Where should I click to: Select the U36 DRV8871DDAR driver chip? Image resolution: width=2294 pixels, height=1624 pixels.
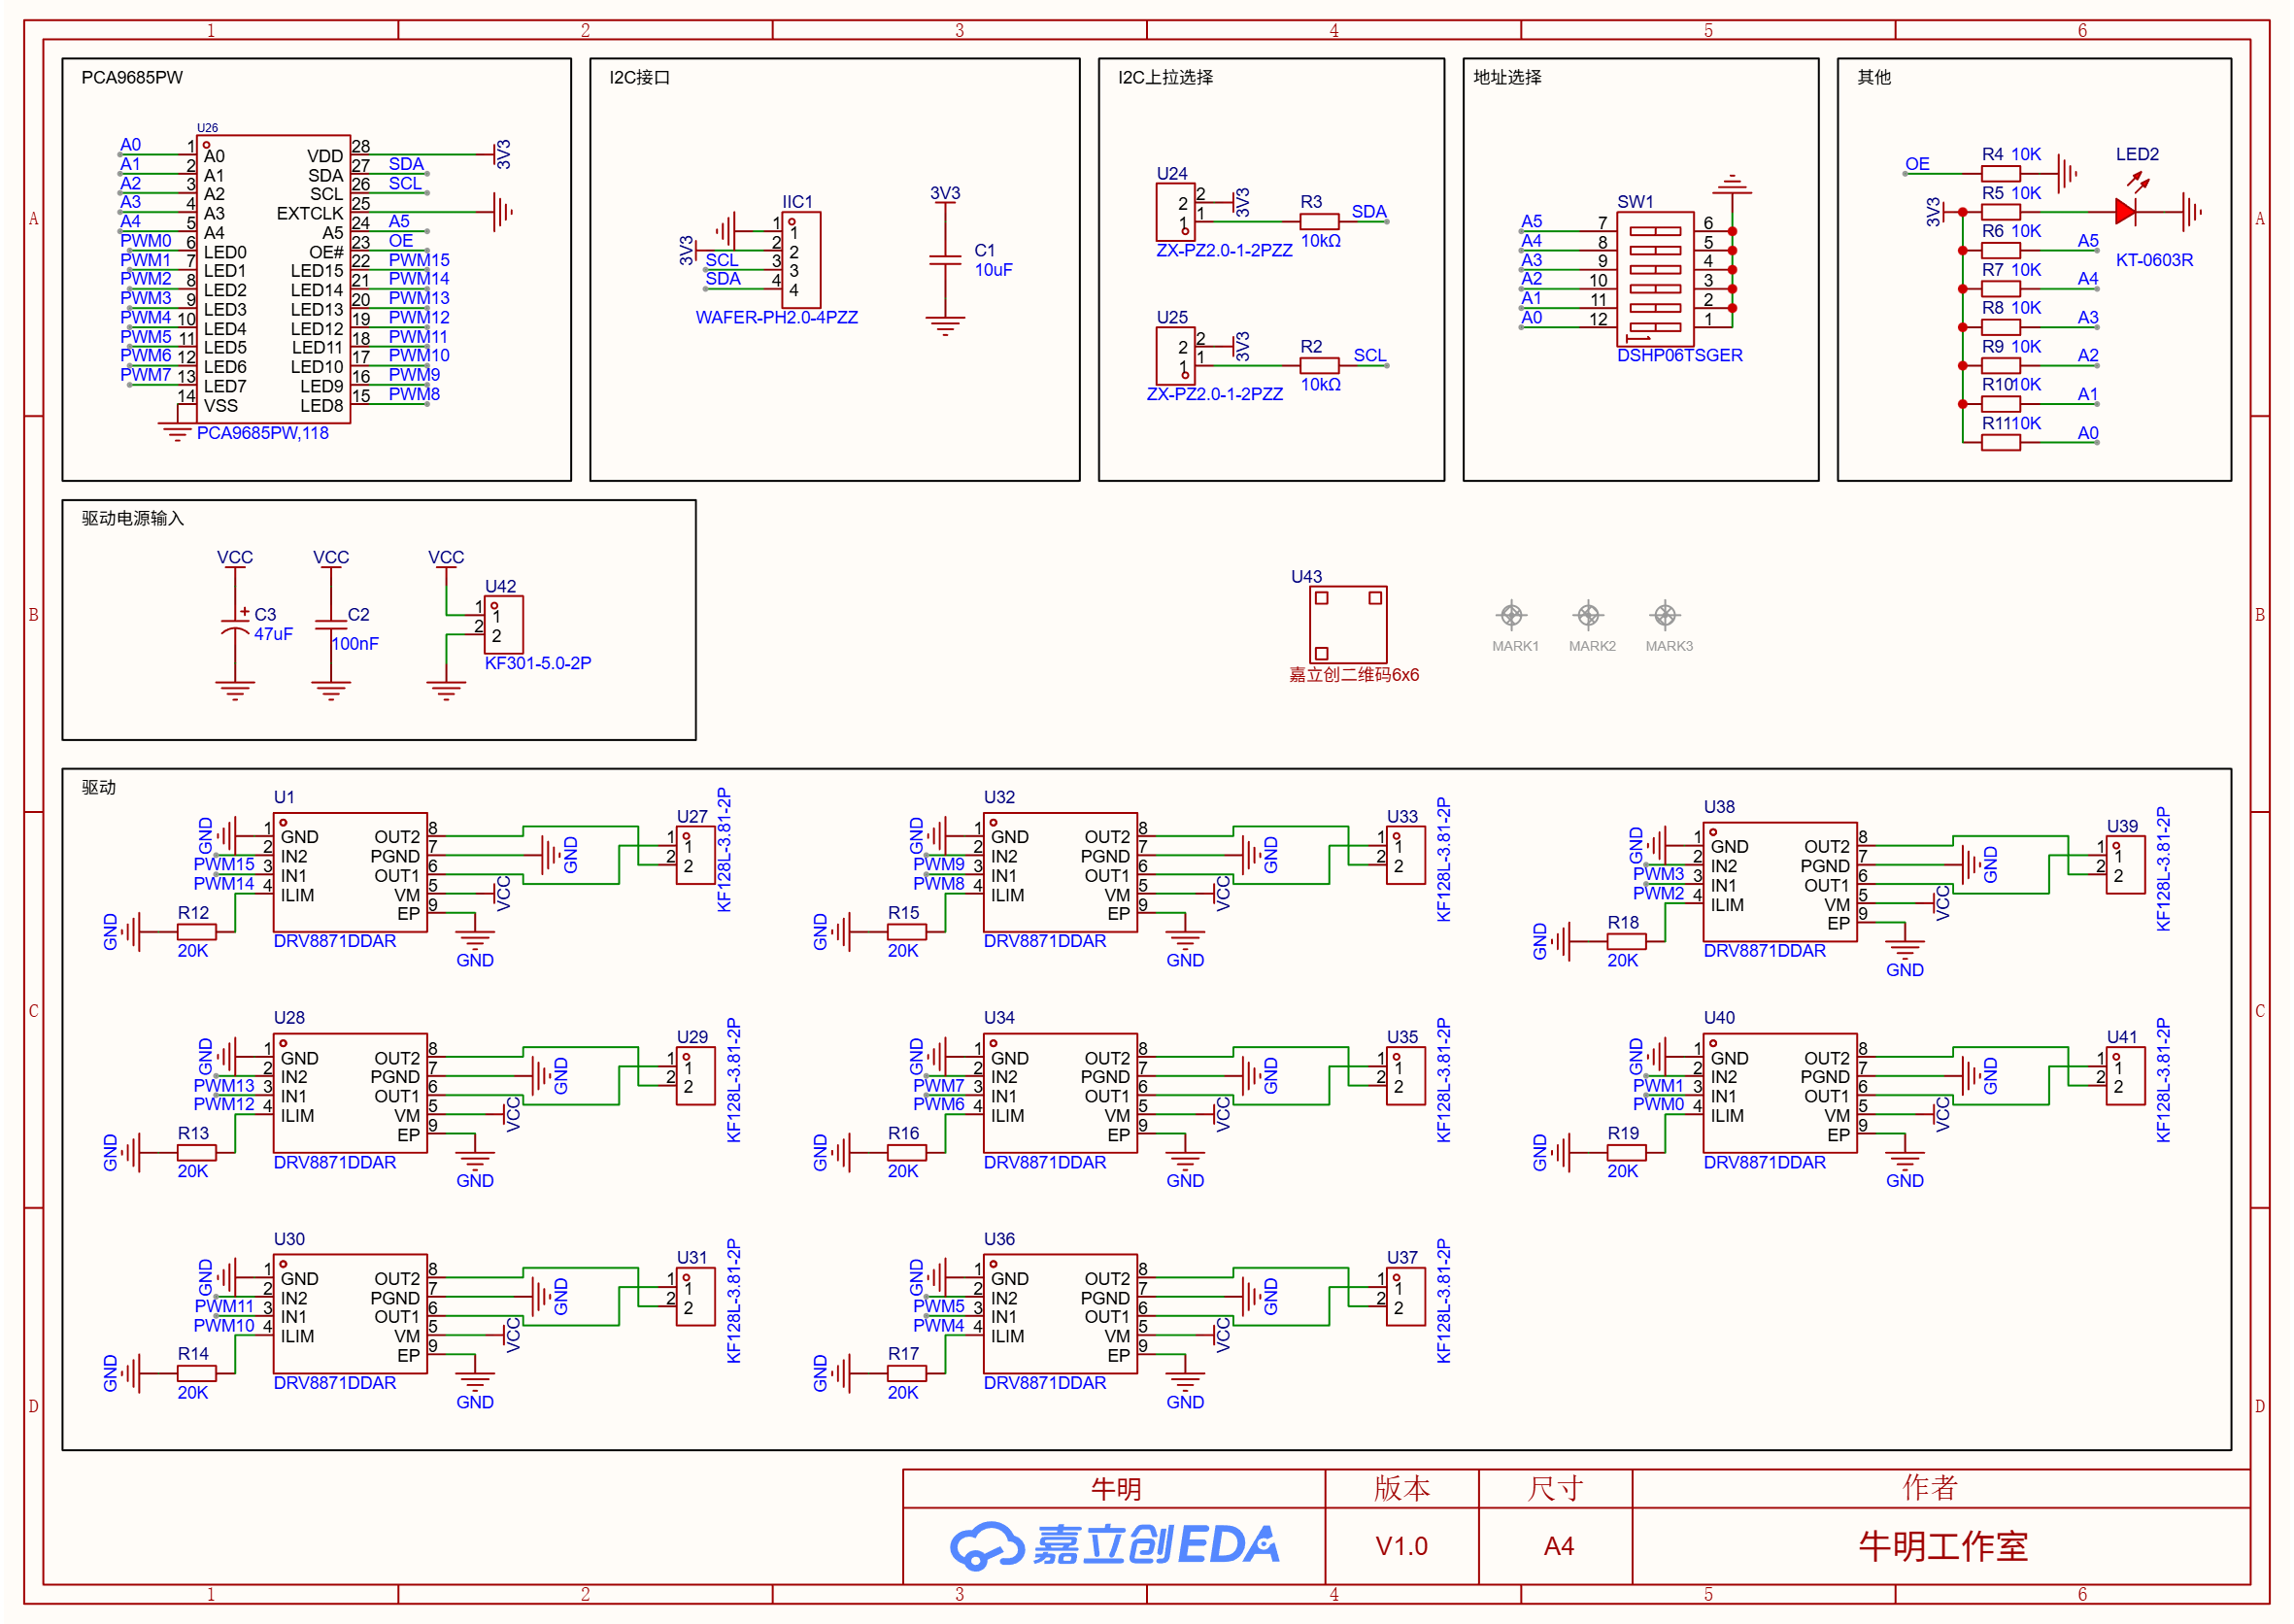1060,1314
